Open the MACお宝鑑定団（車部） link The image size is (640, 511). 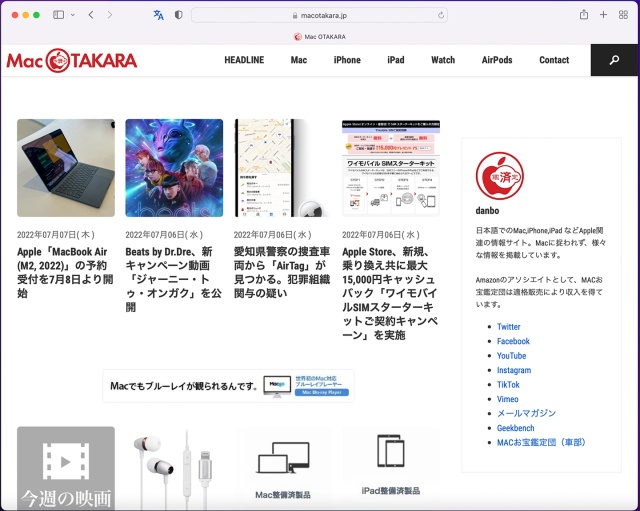tap(541, 442)
